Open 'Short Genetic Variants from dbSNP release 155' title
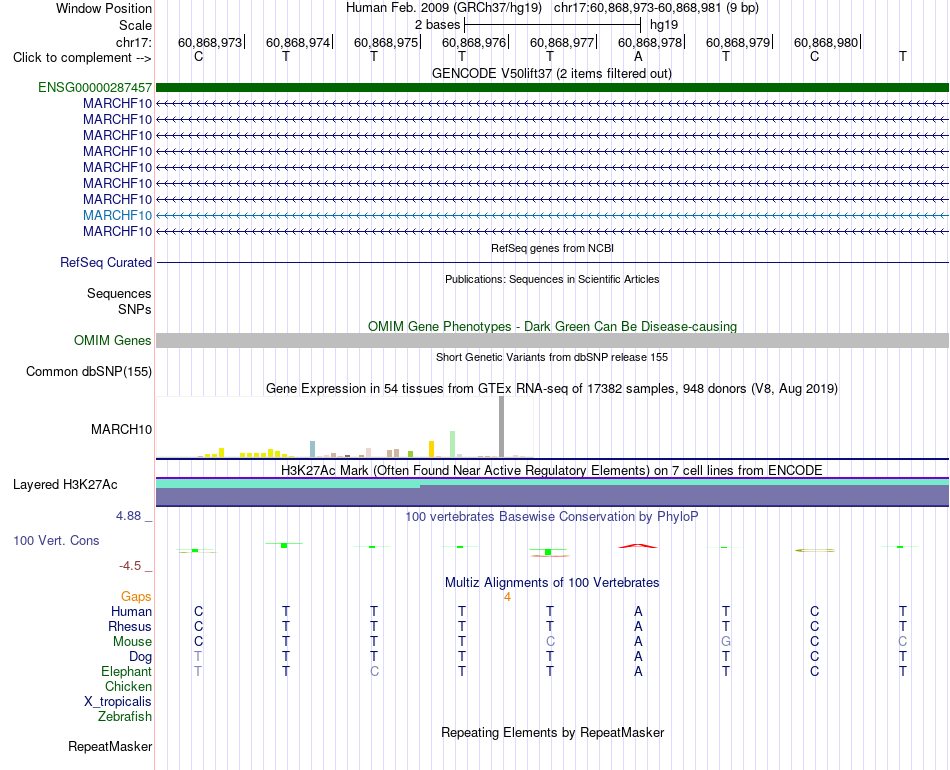The image size is (950, 770). (x=552, y=357)
